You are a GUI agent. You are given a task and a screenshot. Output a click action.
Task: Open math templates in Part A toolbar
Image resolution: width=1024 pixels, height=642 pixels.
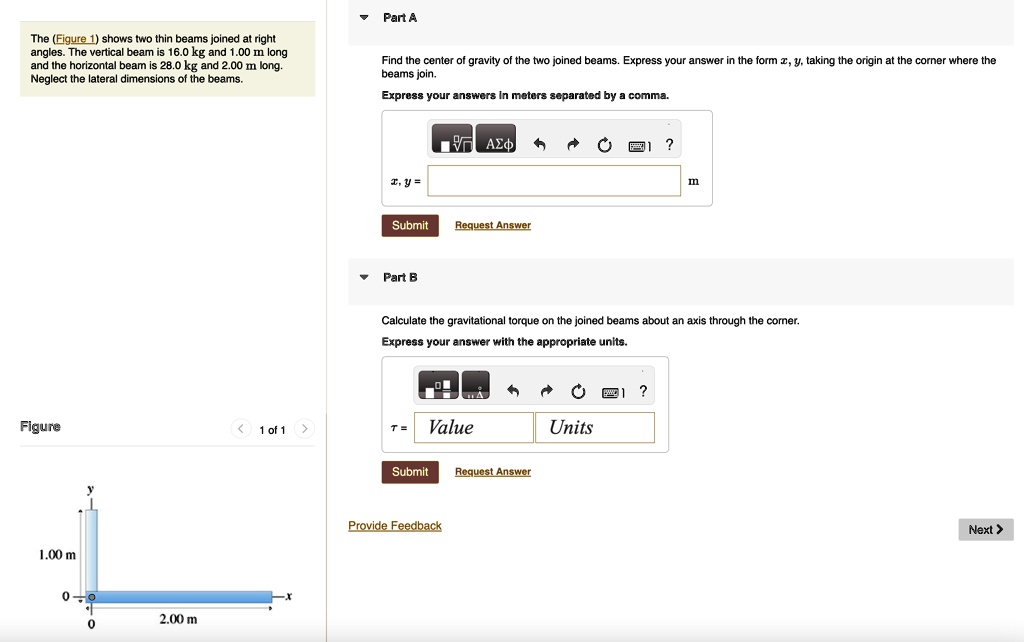(452, 144)
